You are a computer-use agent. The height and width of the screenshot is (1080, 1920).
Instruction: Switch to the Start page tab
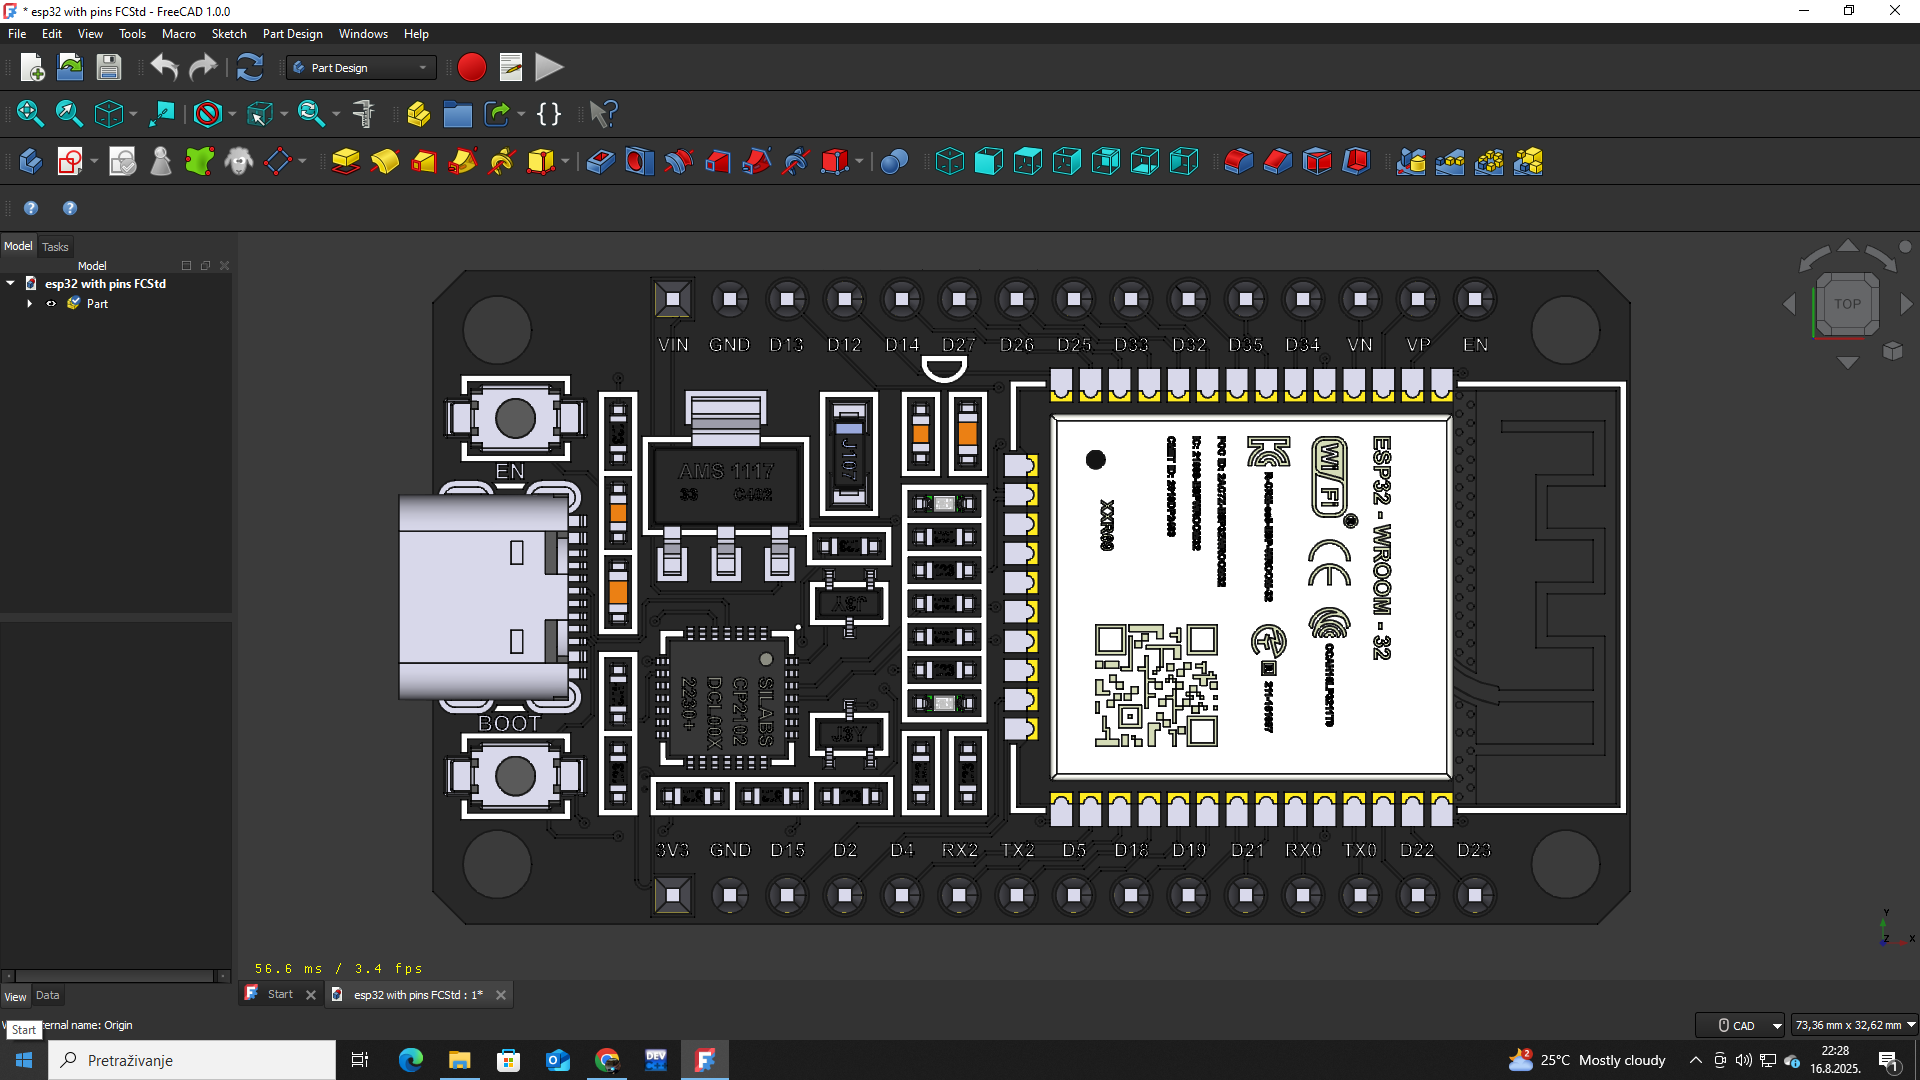point(280,994)
